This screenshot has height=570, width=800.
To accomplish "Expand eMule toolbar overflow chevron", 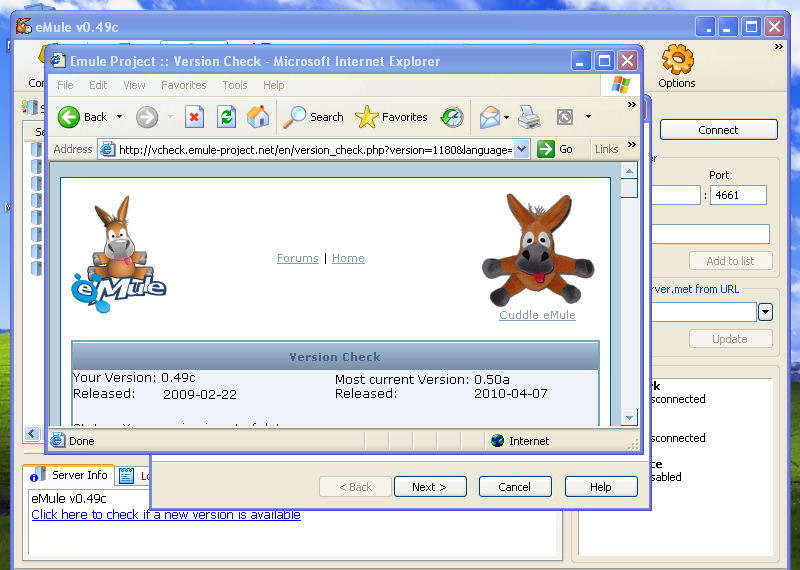I will point(779,47).
